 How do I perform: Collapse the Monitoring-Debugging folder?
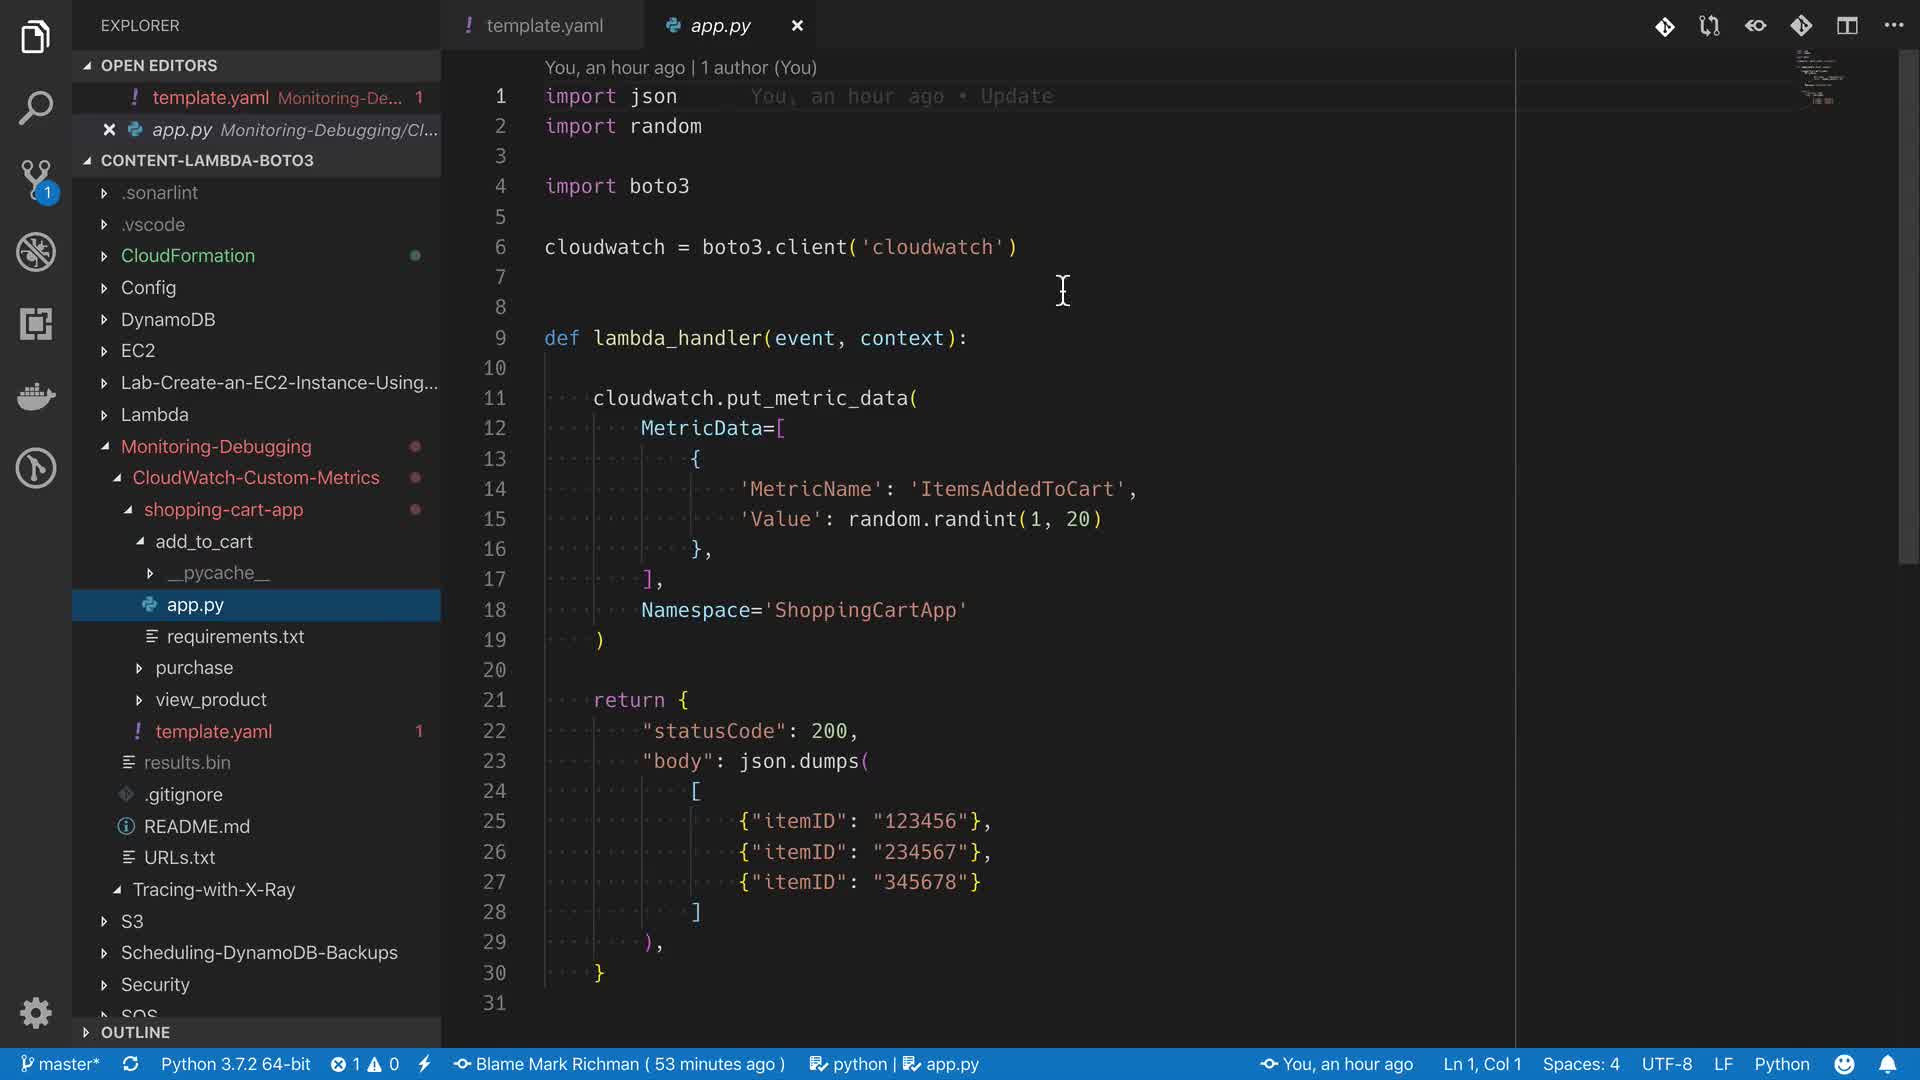pyautogui.click(x=215, y=447)
